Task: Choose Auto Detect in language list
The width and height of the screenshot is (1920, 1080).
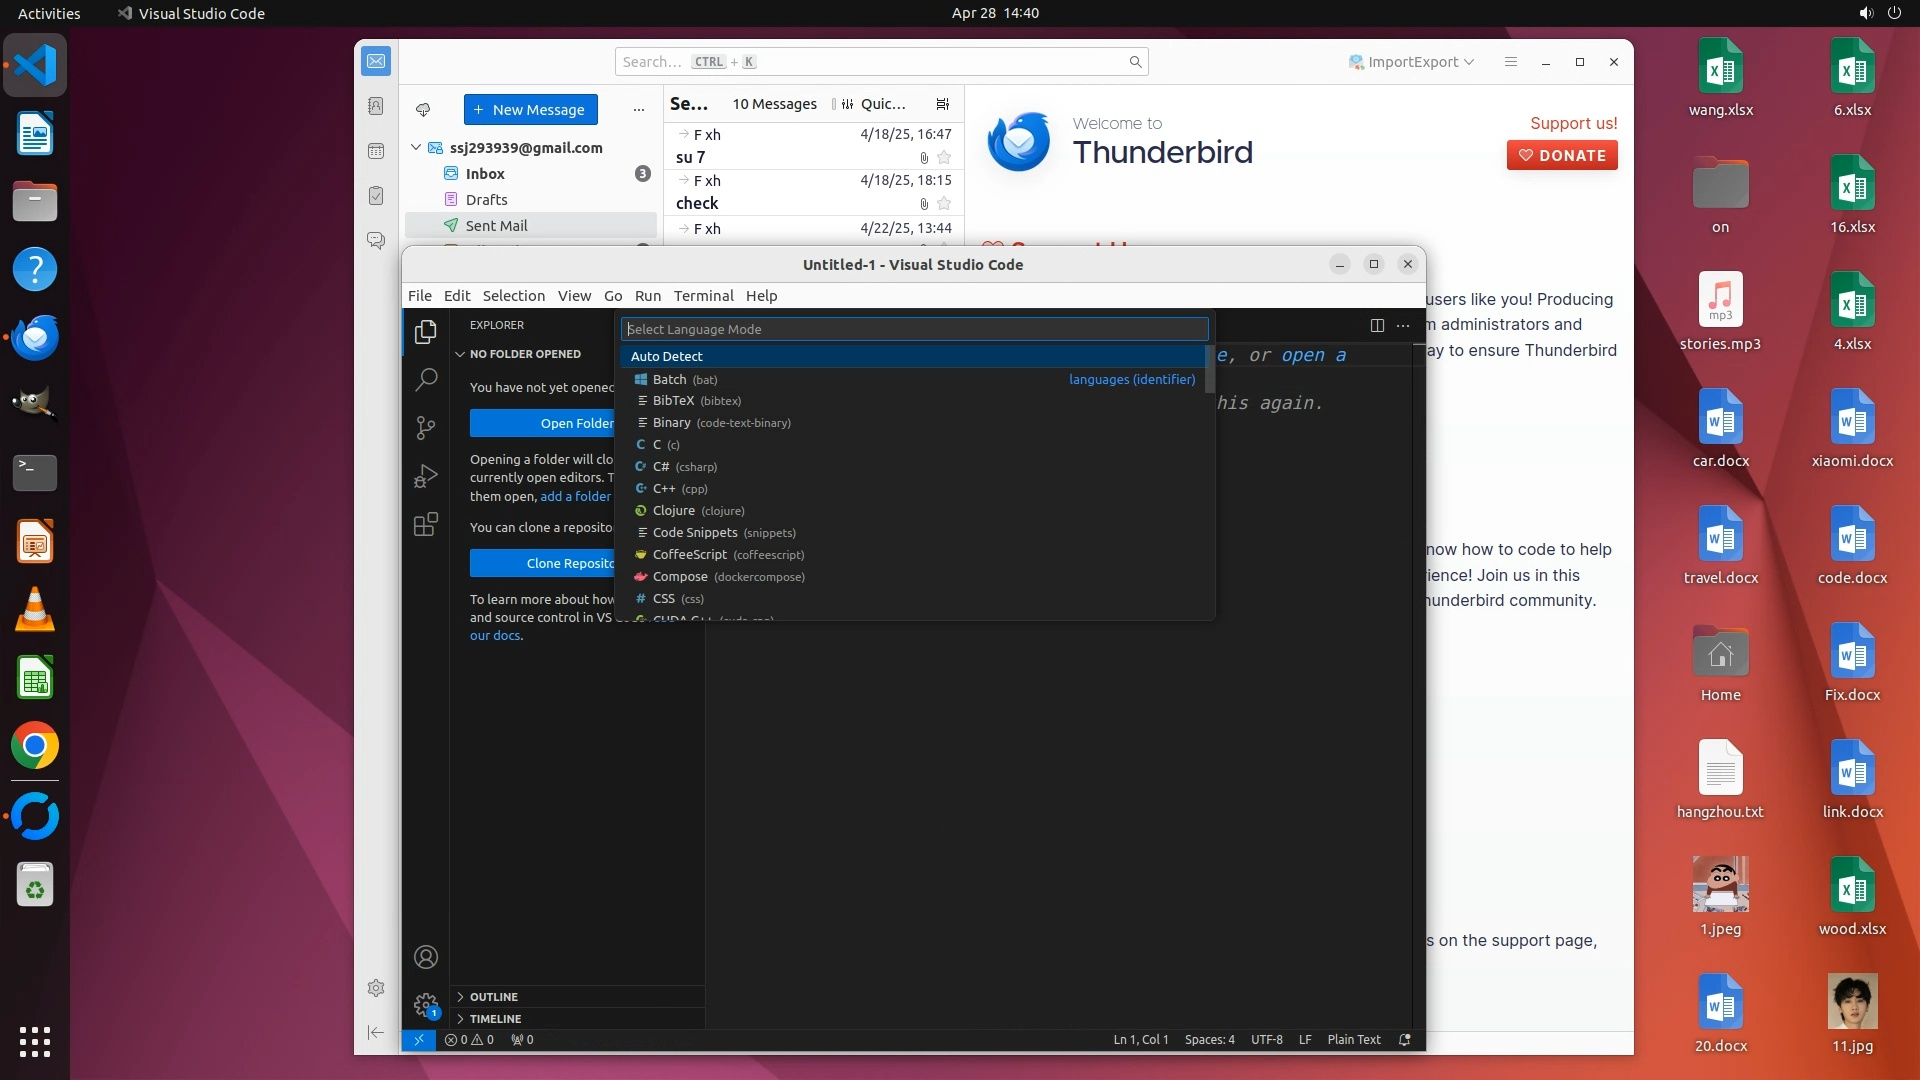Action: [x=667, y=357]
